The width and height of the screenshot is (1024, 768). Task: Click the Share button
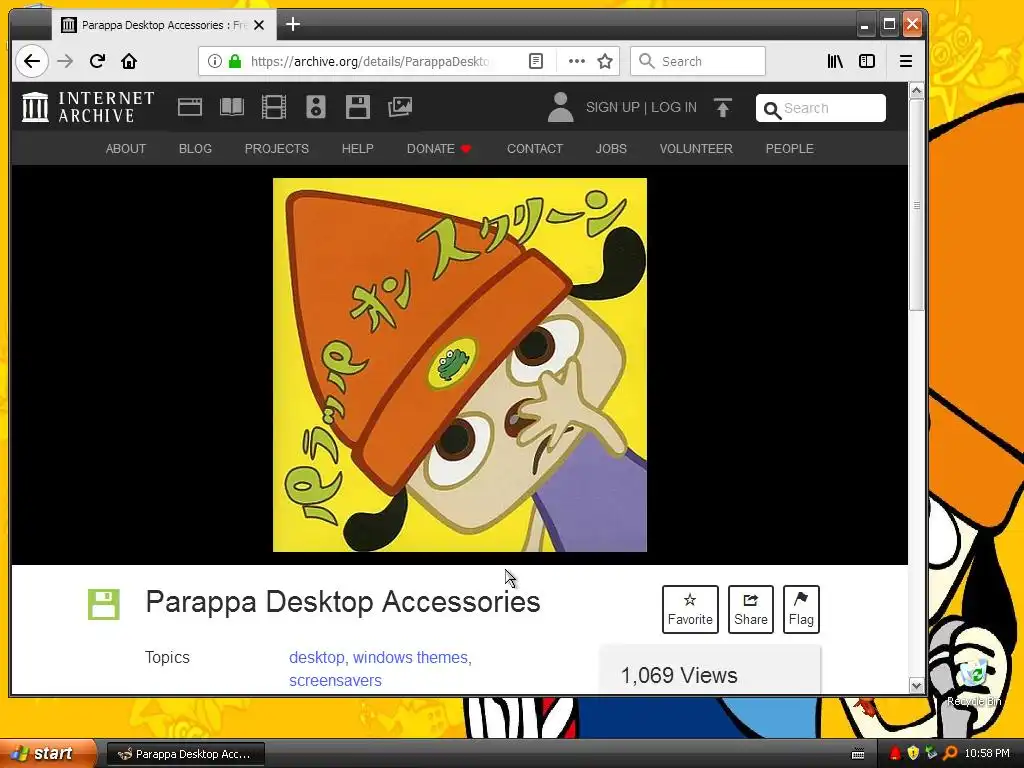[x=751, y=609]
